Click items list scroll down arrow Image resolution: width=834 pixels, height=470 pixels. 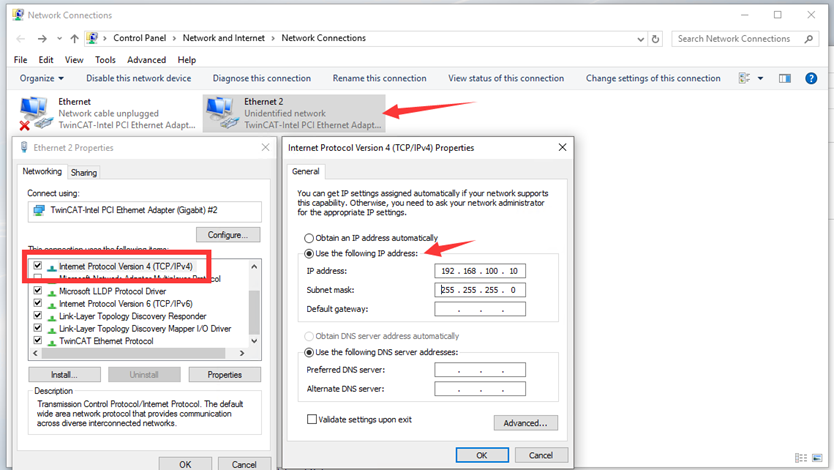254,341
